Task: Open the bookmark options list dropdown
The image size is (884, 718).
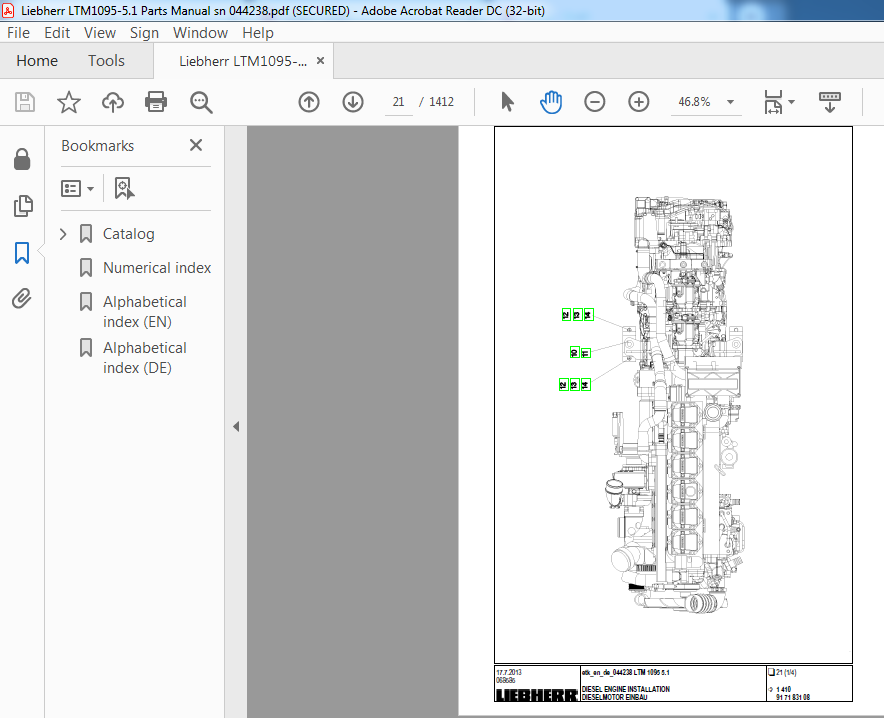Action: tap(77, 188)
